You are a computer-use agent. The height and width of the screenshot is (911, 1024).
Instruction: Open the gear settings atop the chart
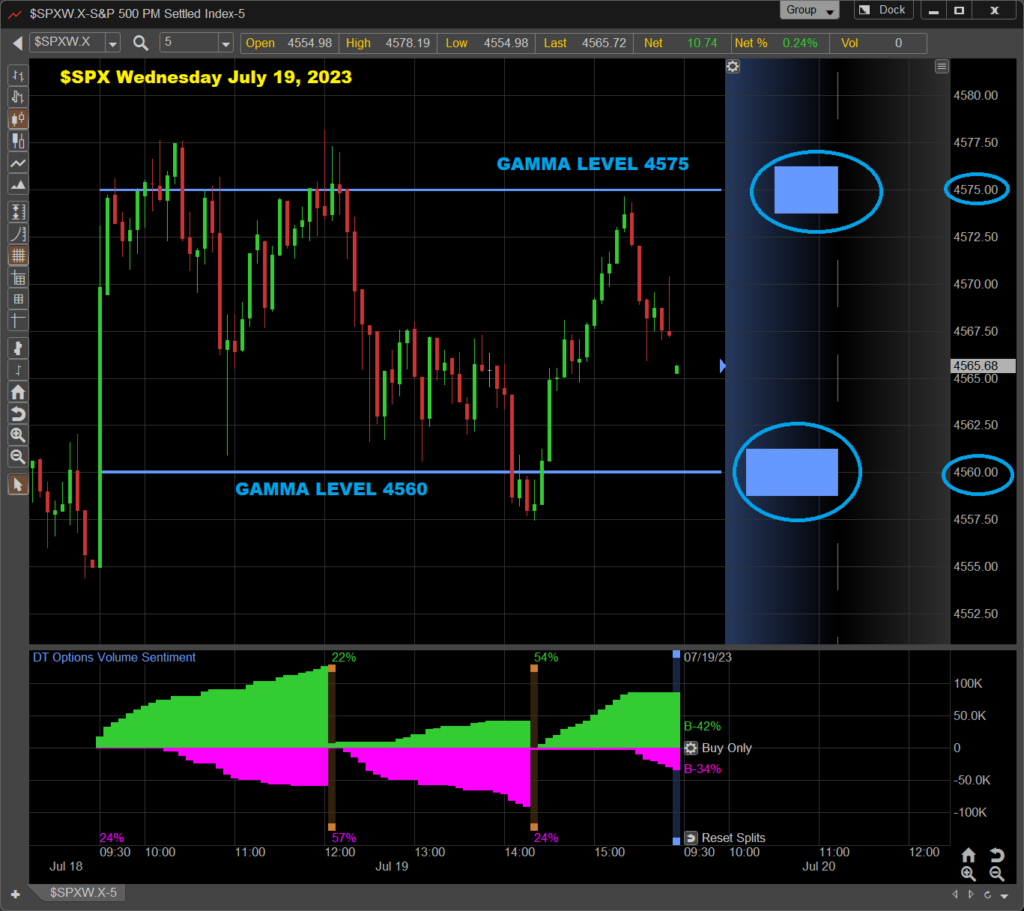[x=733, y=66]
